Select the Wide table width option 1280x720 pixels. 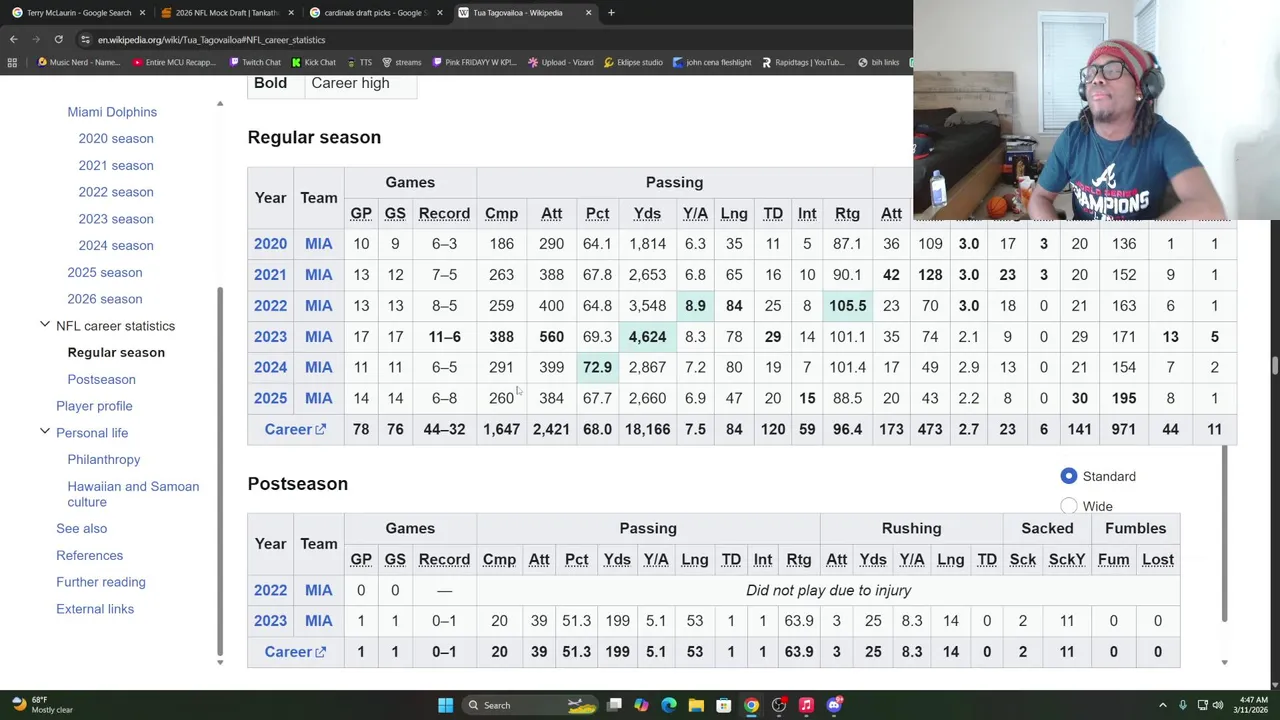click(x=1069, y=506)
